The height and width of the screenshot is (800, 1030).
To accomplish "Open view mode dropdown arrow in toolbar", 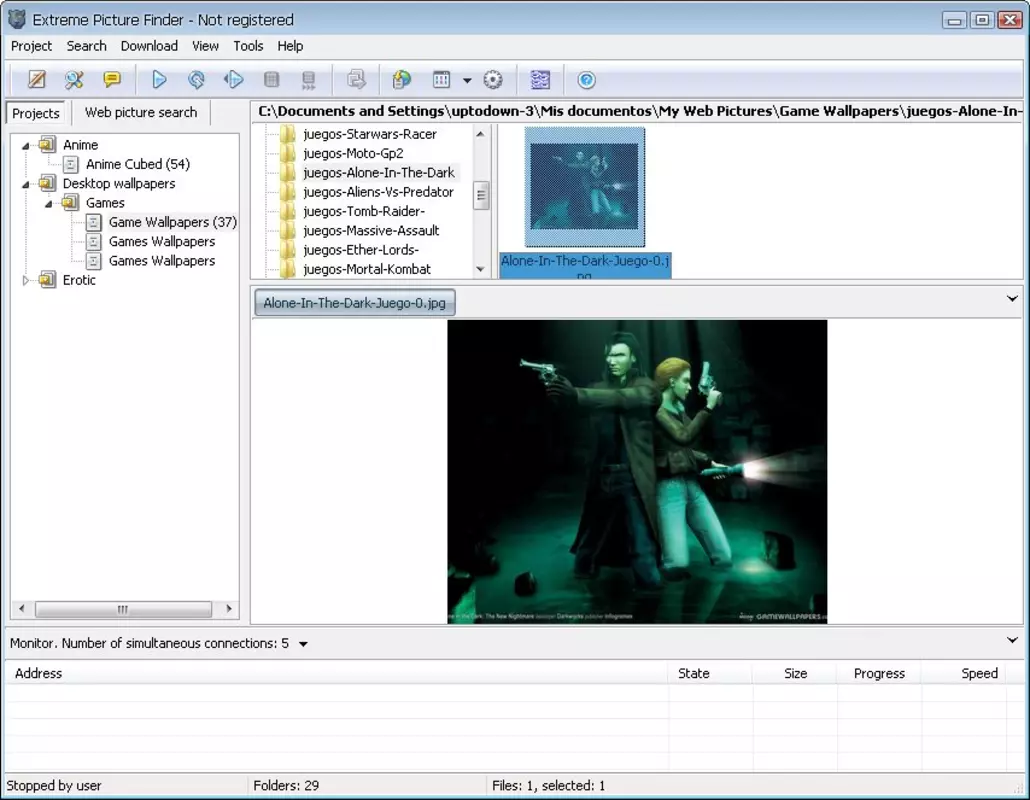I will coord(467,81).
